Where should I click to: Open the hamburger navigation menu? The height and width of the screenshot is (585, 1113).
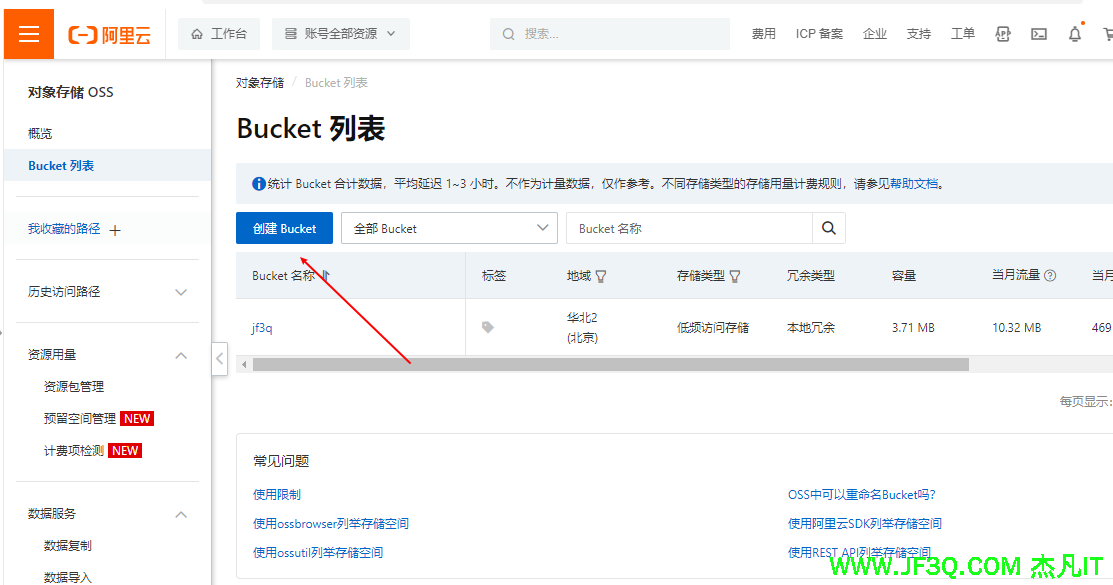coord(29,34)
